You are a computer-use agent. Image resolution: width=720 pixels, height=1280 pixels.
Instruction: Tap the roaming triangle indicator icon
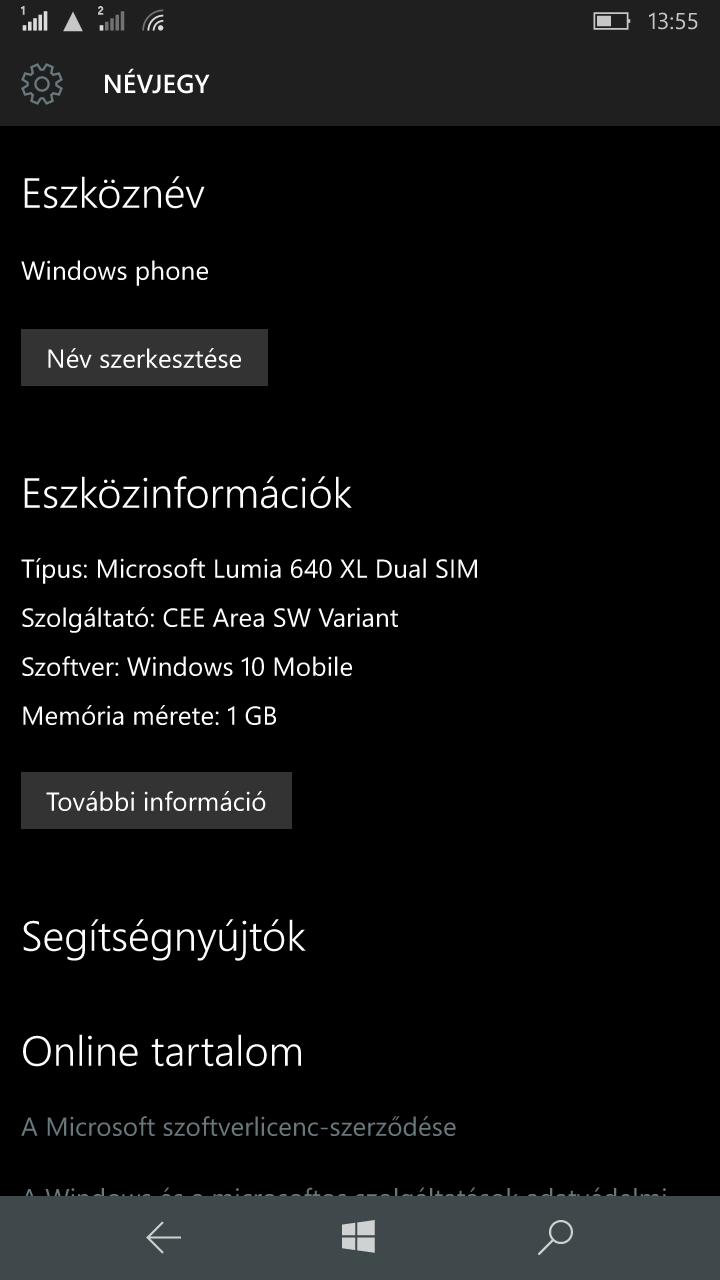[x=73, y=21]
